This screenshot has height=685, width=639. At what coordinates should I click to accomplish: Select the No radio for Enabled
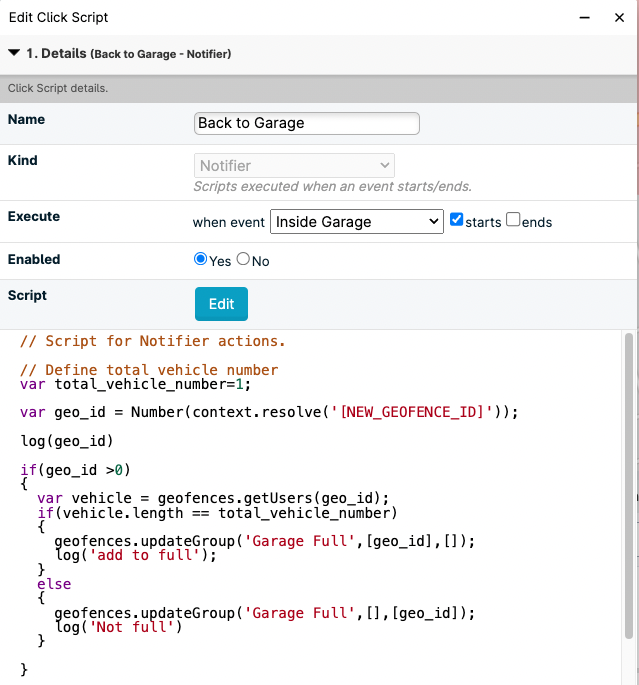tap(243, 259)
